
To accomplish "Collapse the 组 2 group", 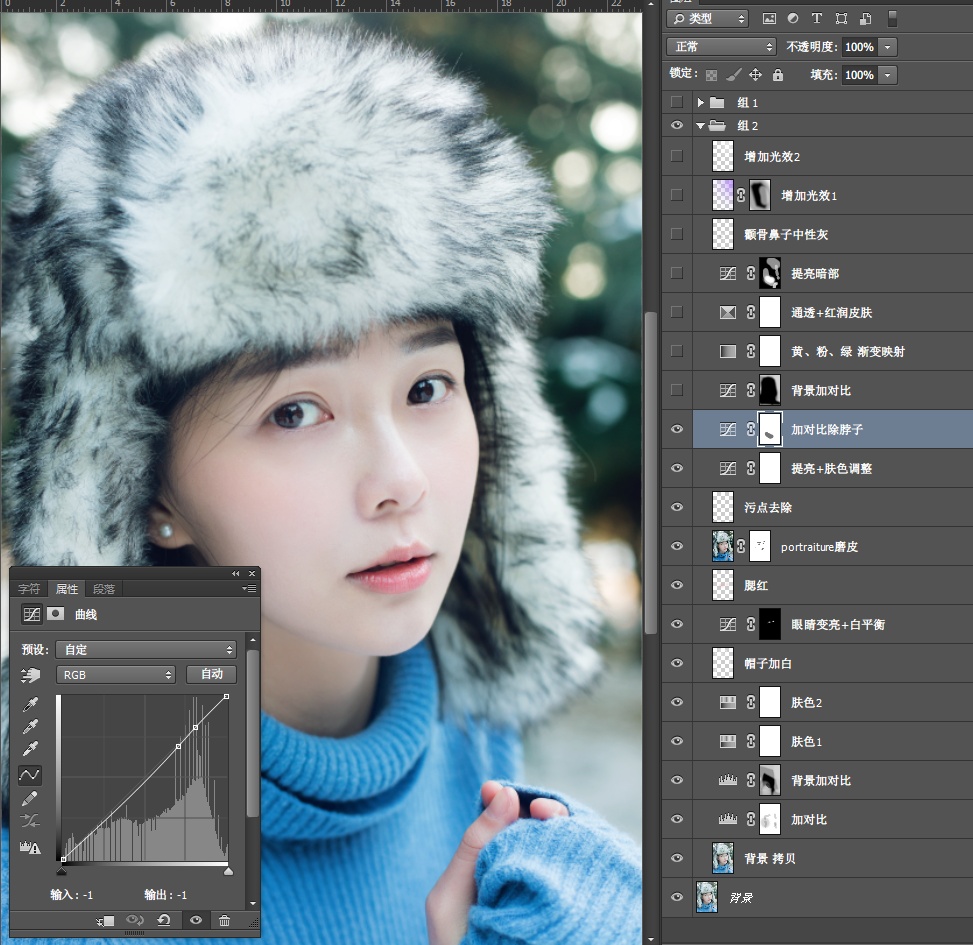I will (x=700, y=126).
